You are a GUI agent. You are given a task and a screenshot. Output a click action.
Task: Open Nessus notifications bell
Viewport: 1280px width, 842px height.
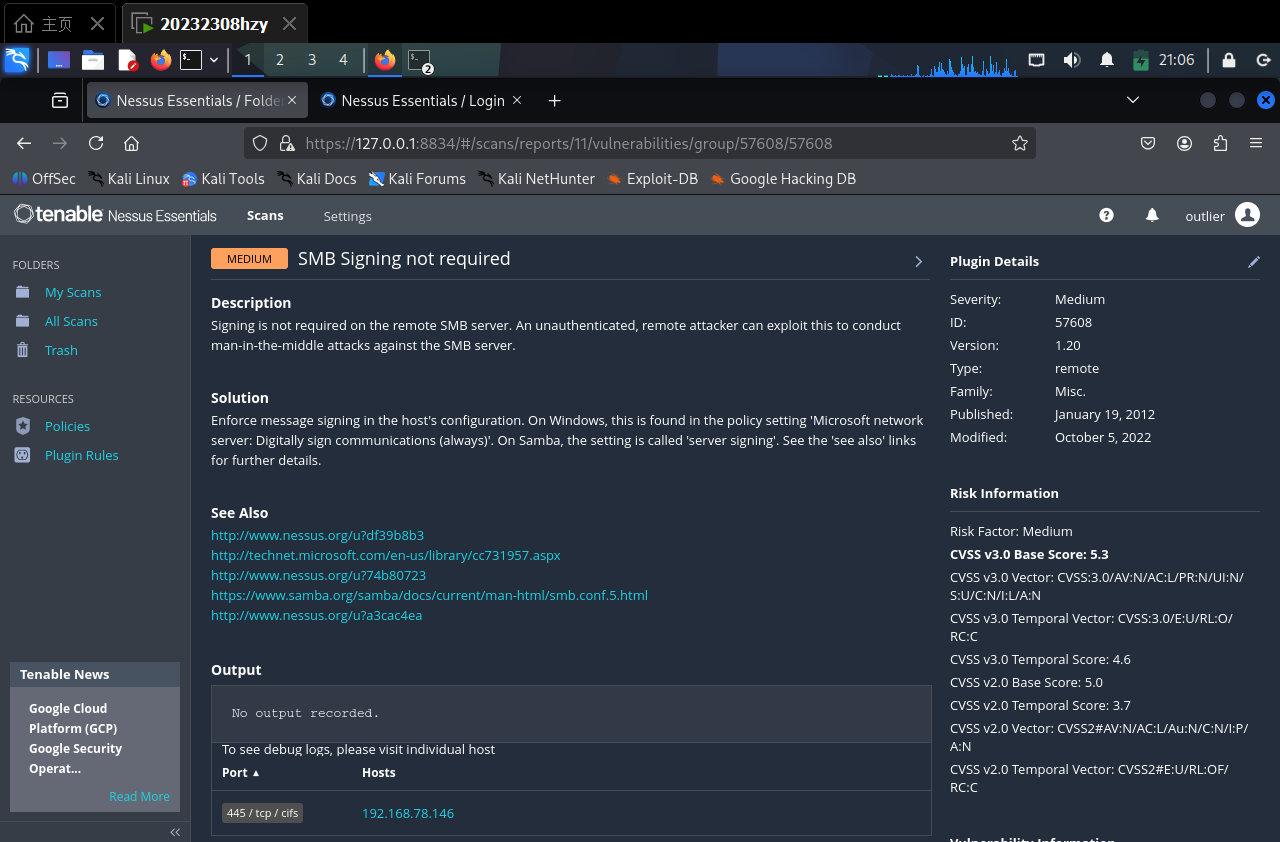click(1152, 215)
